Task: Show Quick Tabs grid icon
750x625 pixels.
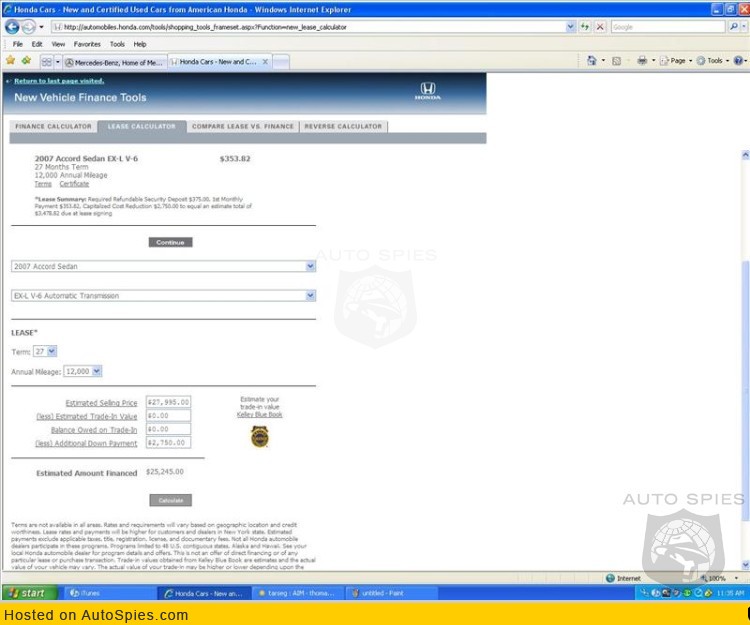Action: 46,62
